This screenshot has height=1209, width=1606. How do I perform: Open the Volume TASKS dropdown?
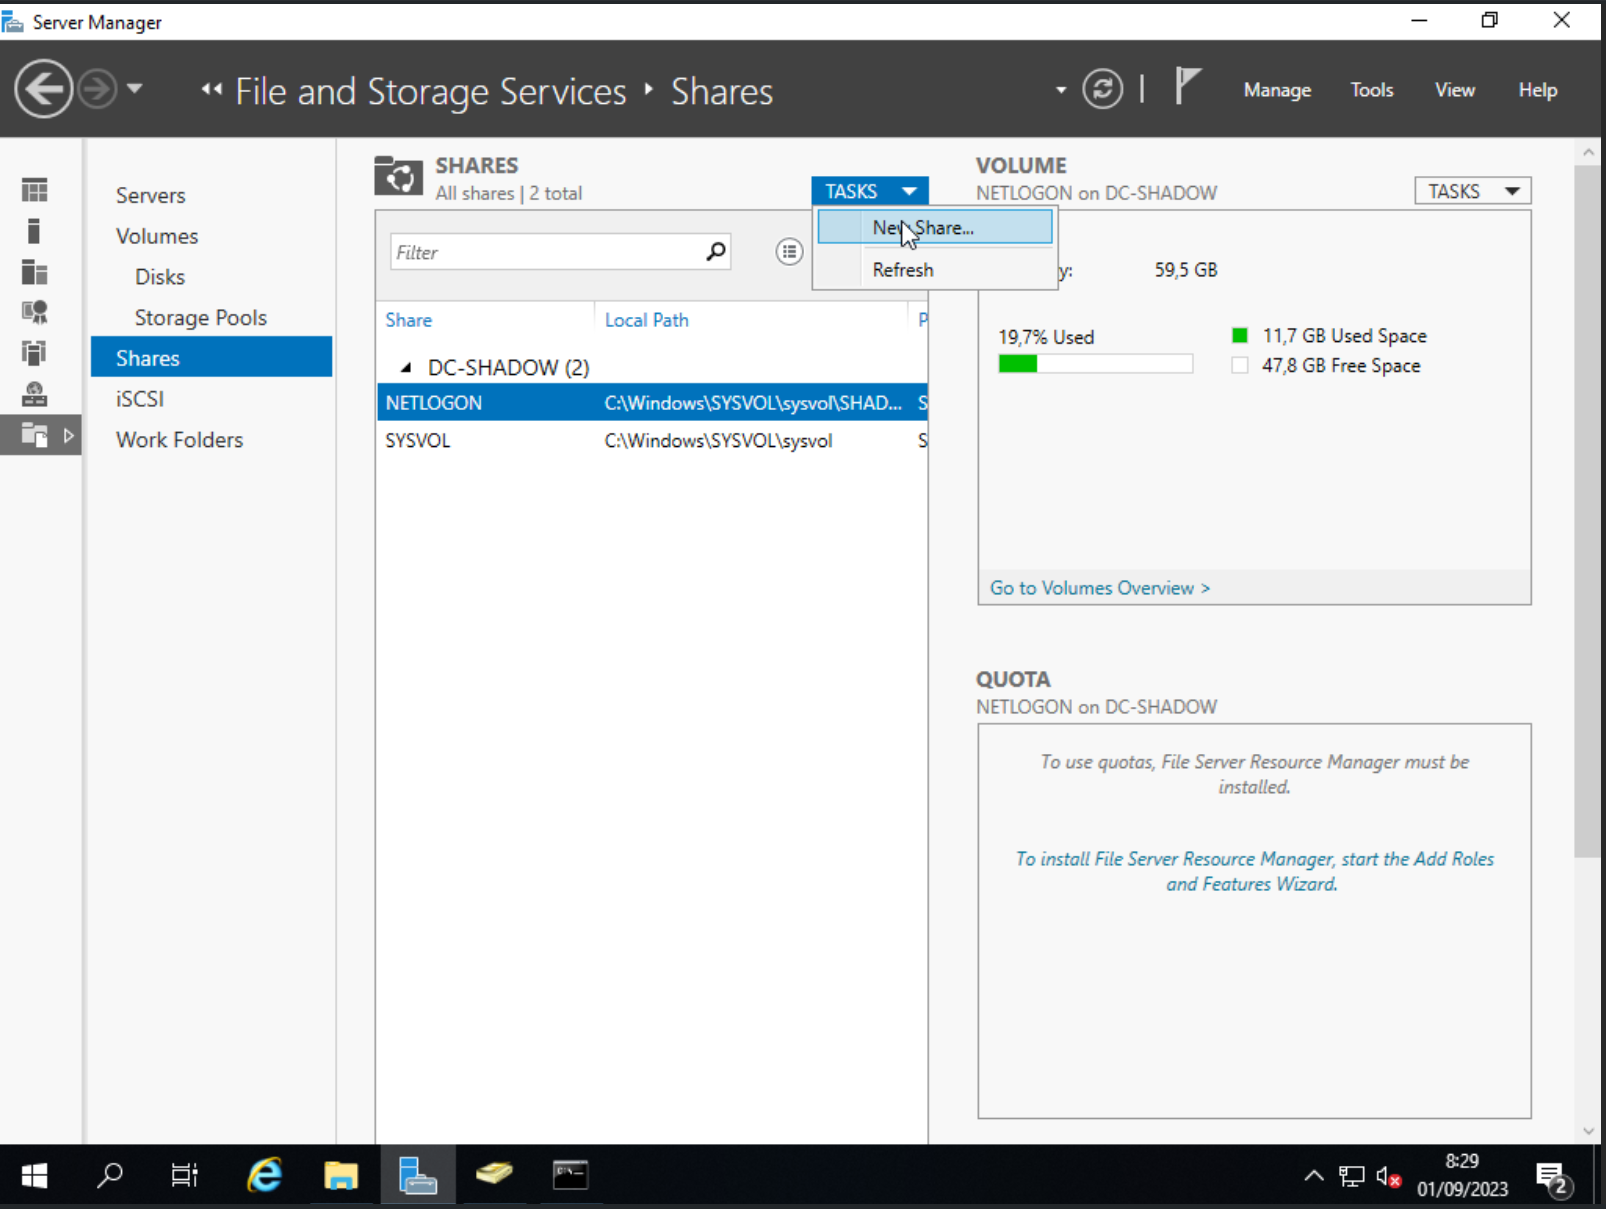point(1472,191)
